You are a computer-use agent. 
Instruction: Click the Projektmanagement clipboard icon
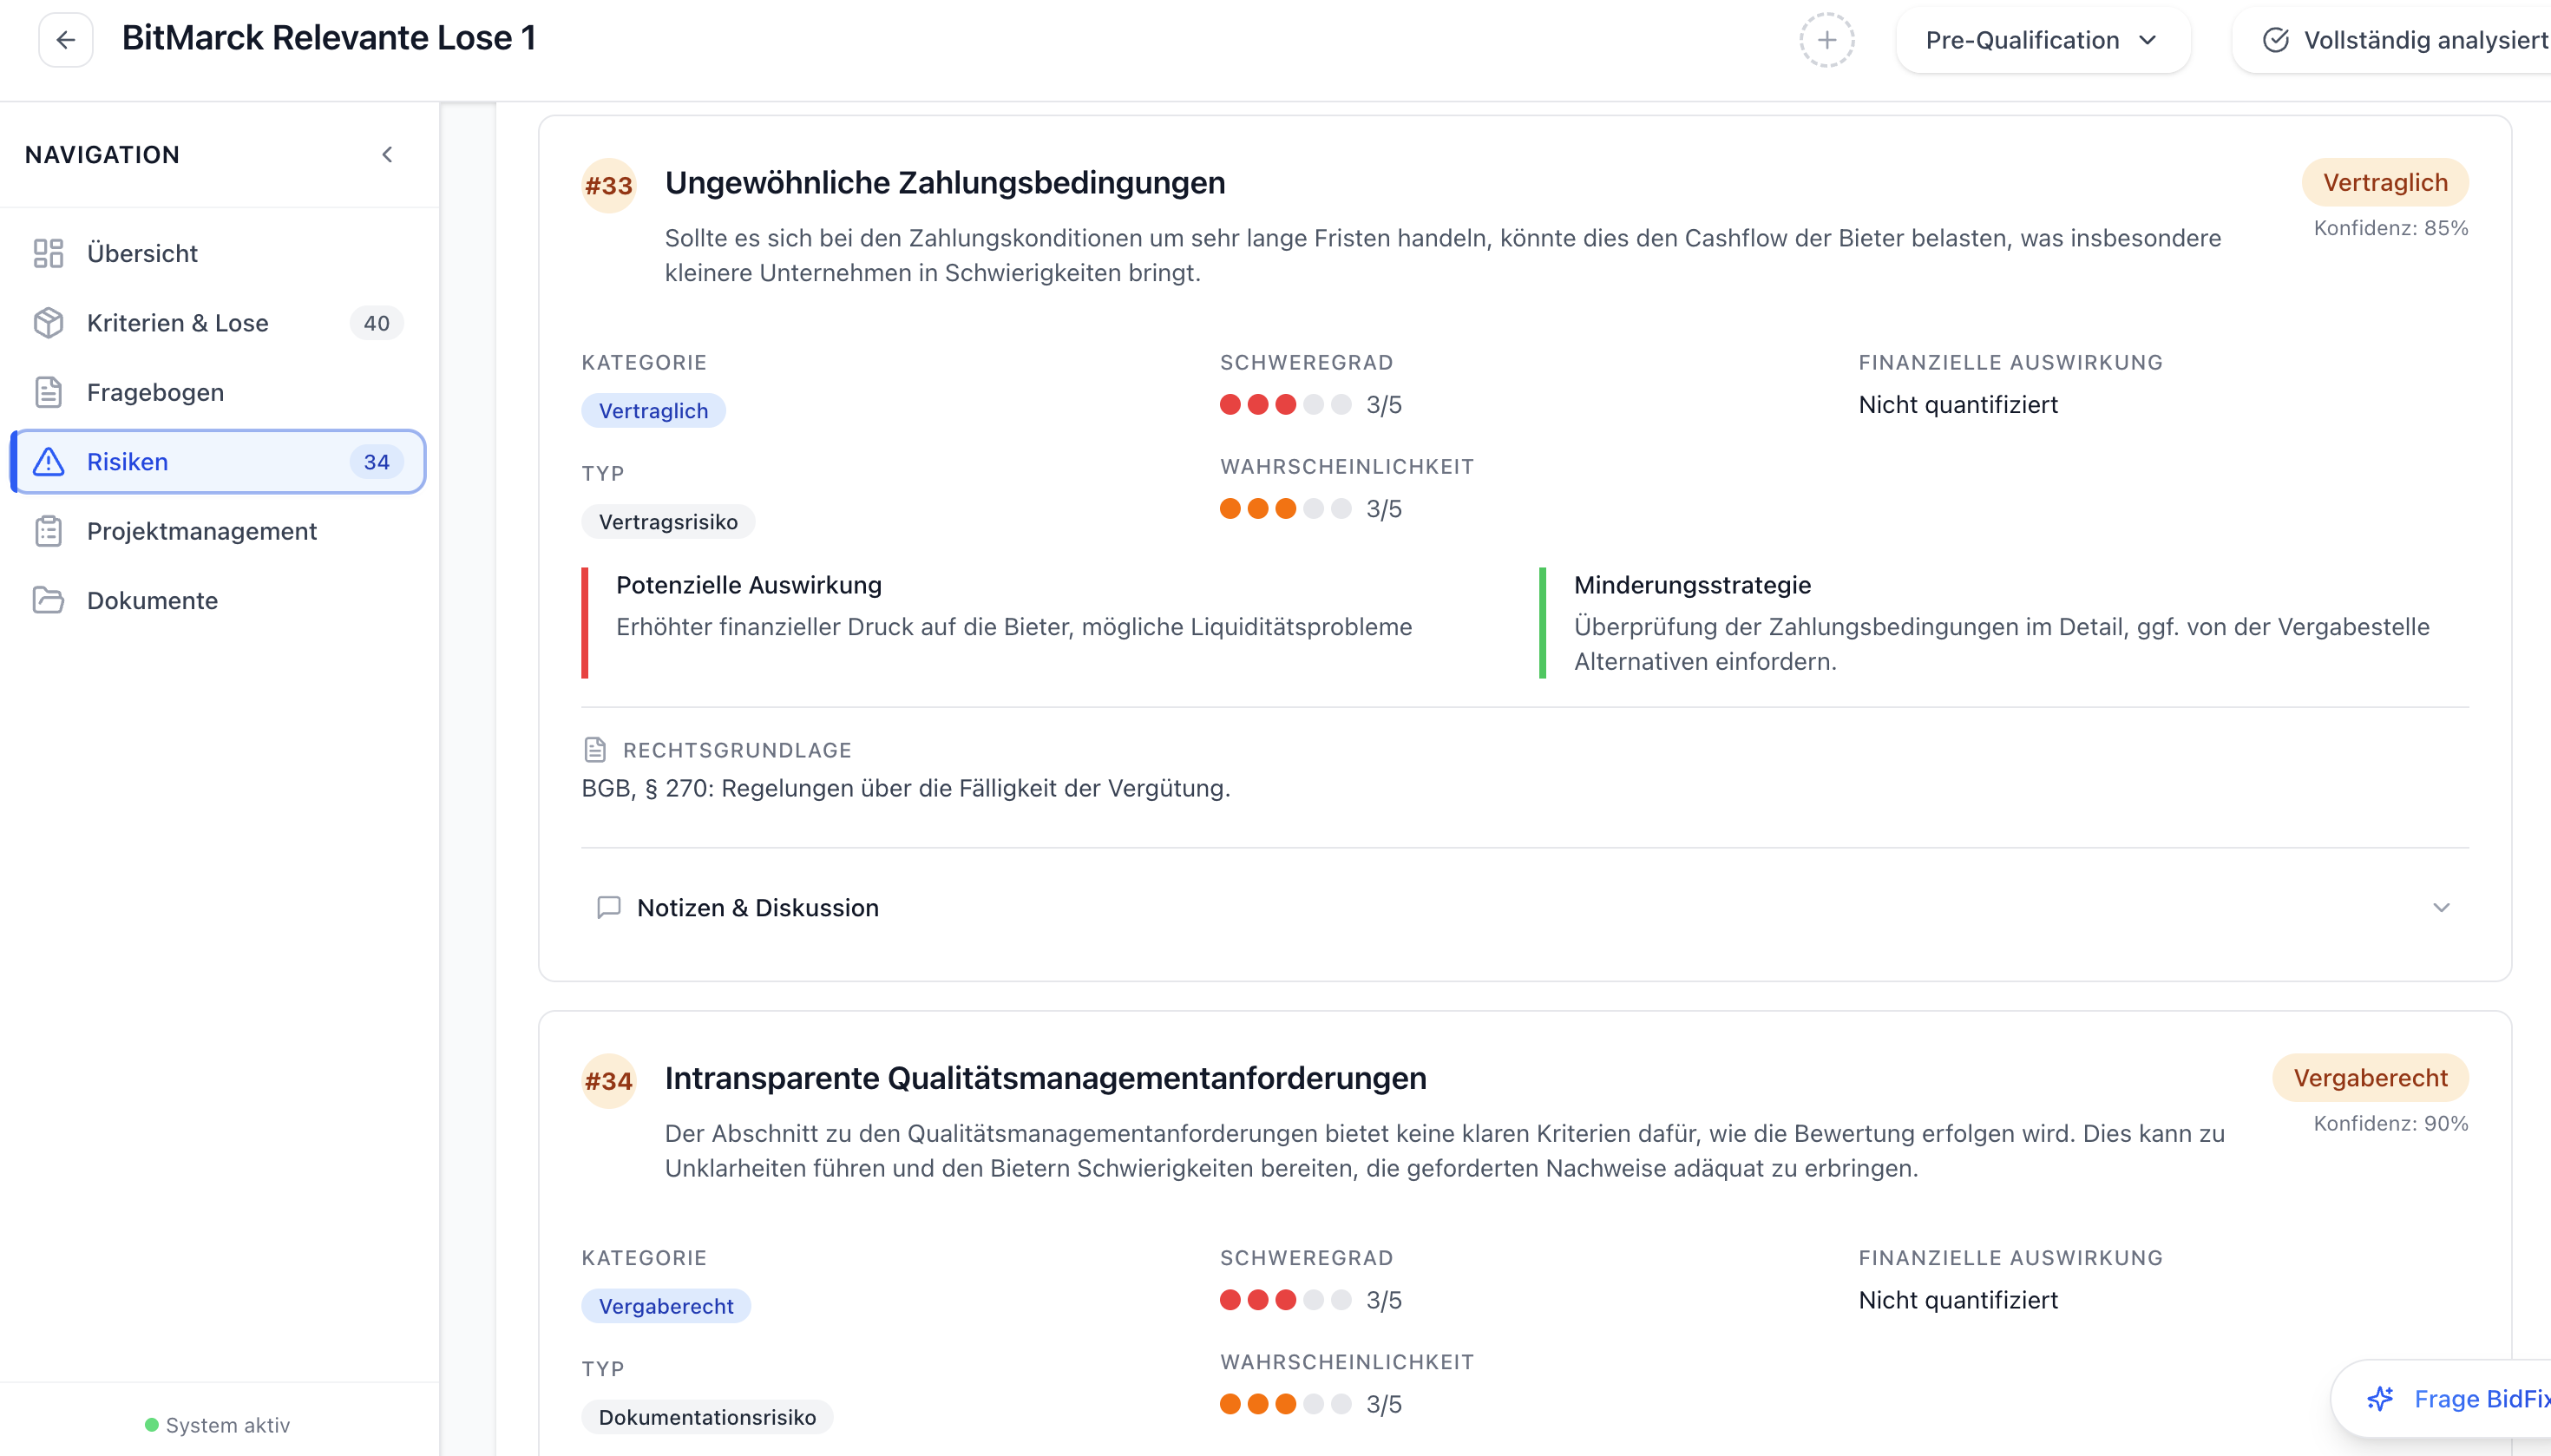tap(48, 531)
